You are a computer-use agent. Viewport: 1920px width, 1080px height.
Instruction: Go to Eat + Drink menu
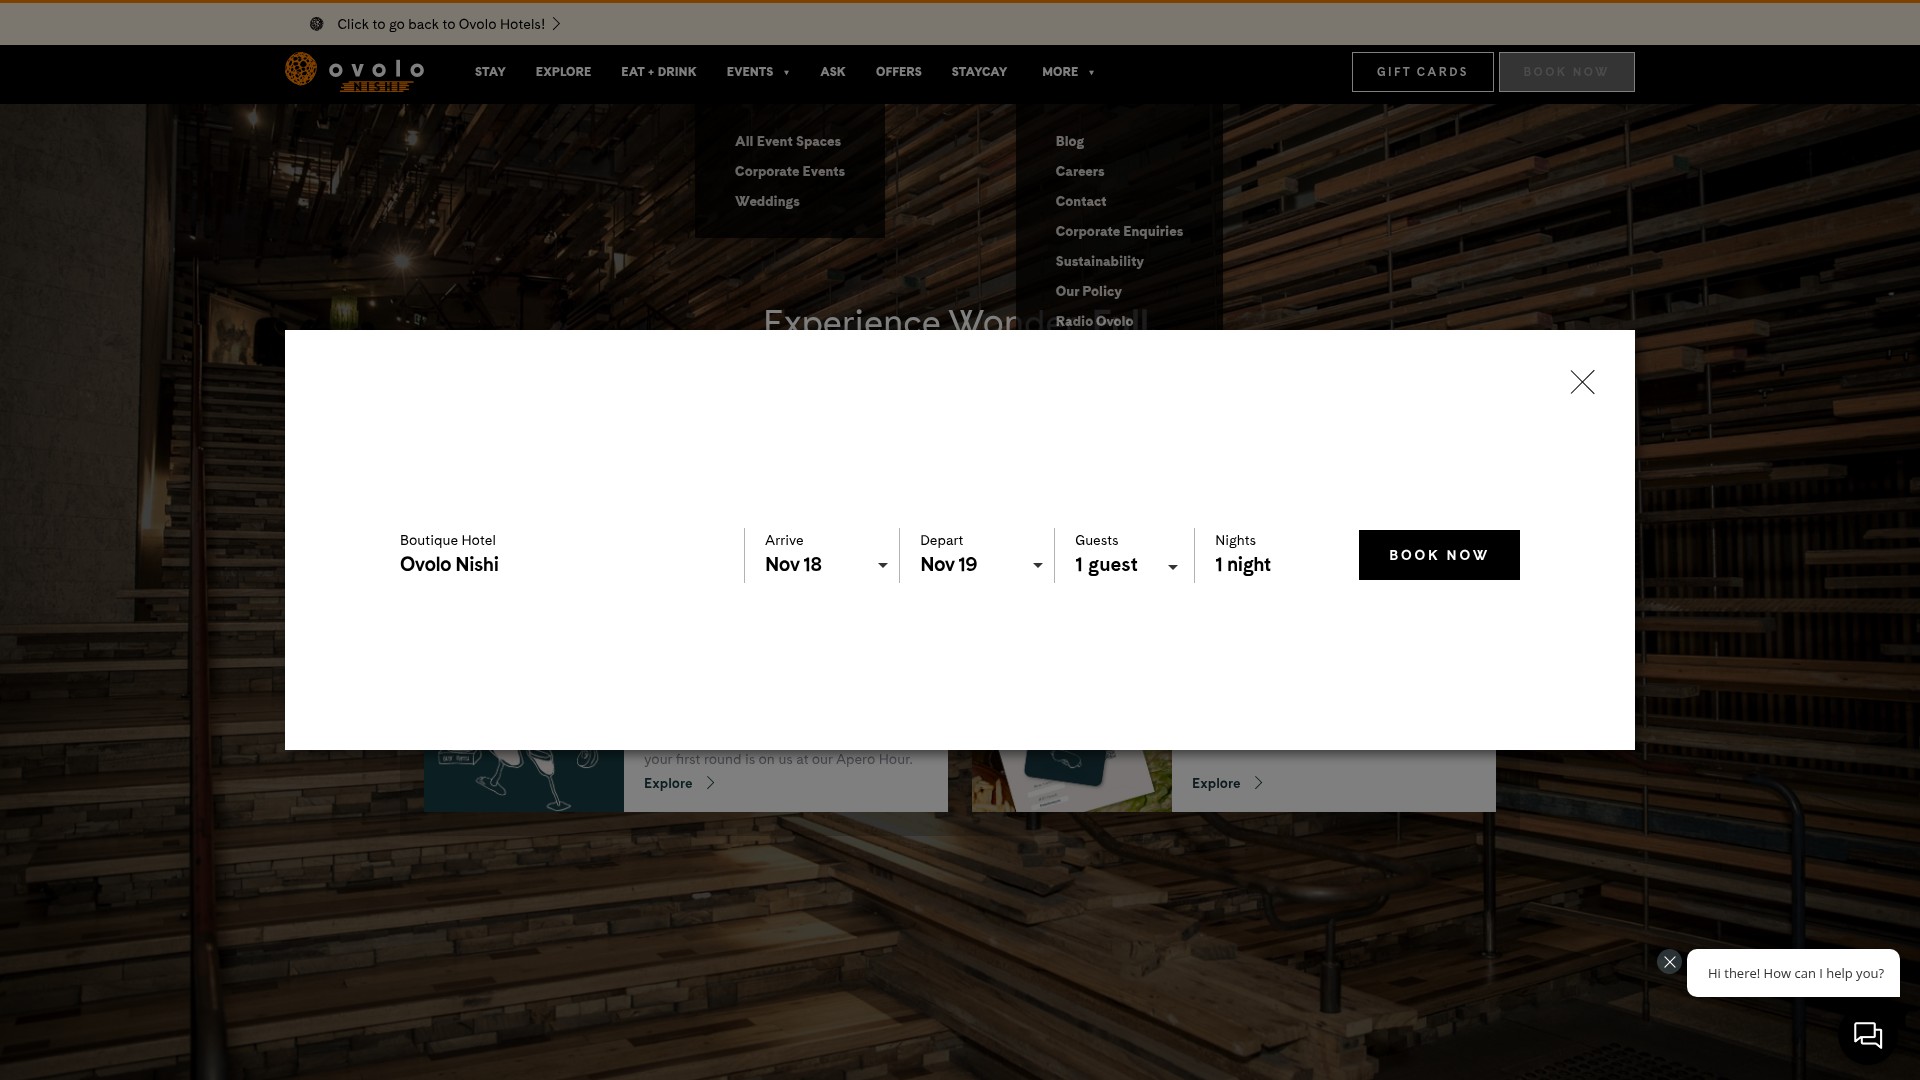[x=658, y=72]
